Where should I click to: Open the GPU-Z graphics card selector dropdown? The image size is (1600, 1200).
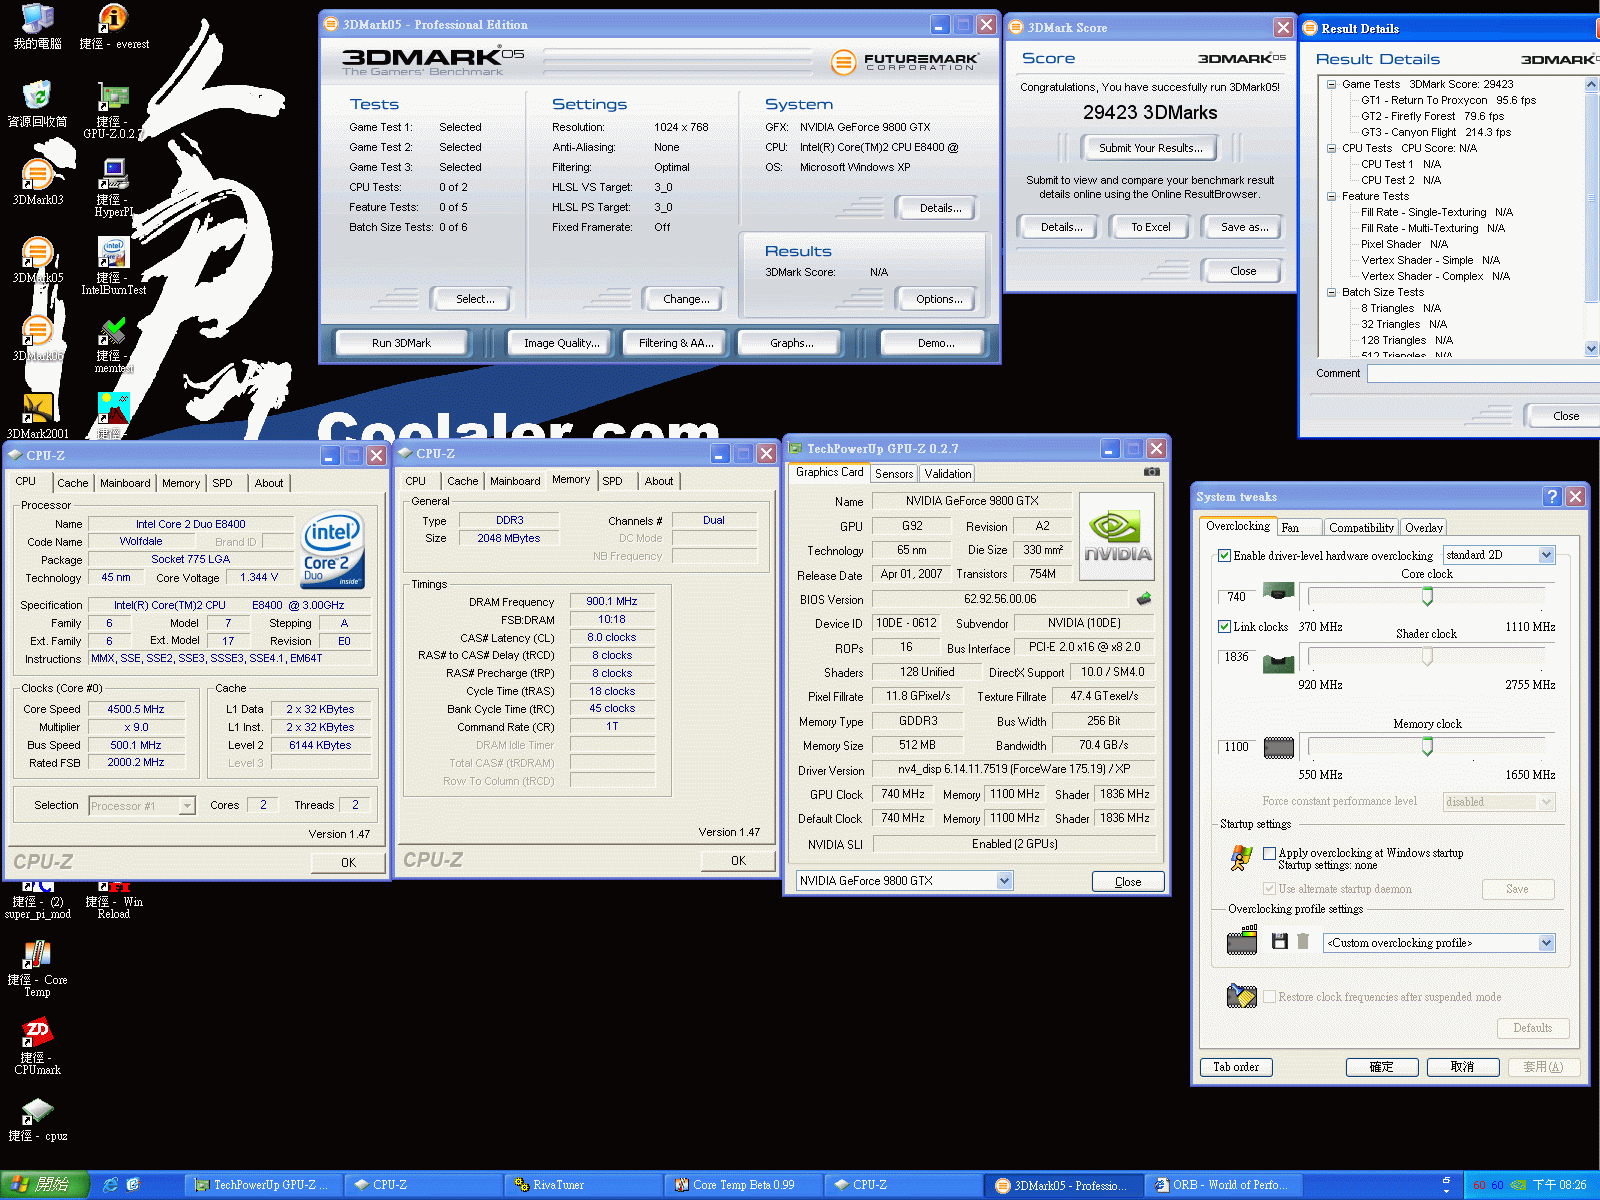1004,881
